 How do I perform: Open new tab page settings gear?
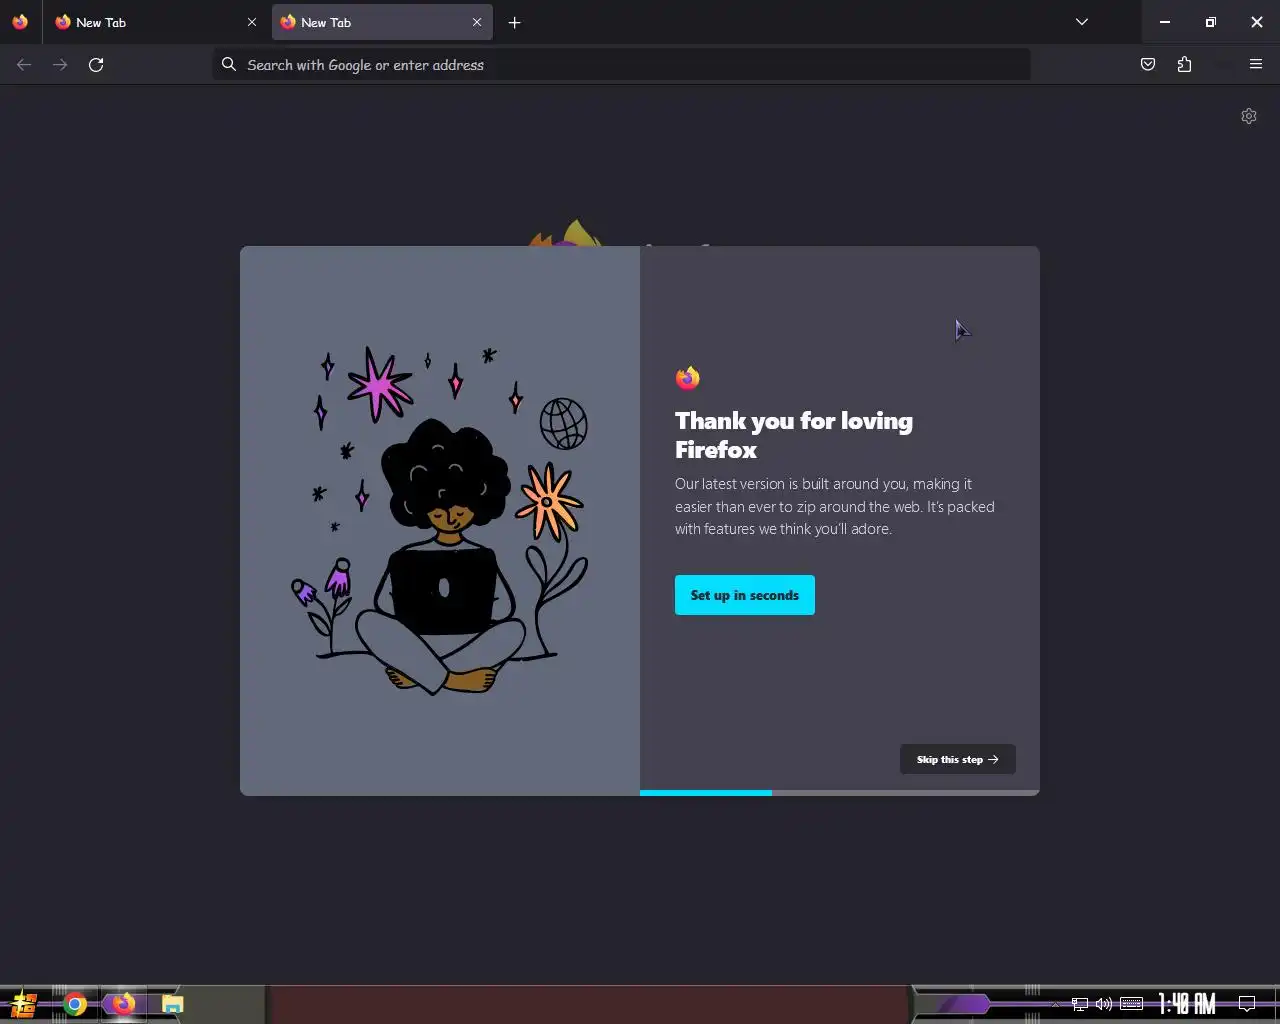pos(1249,116)
